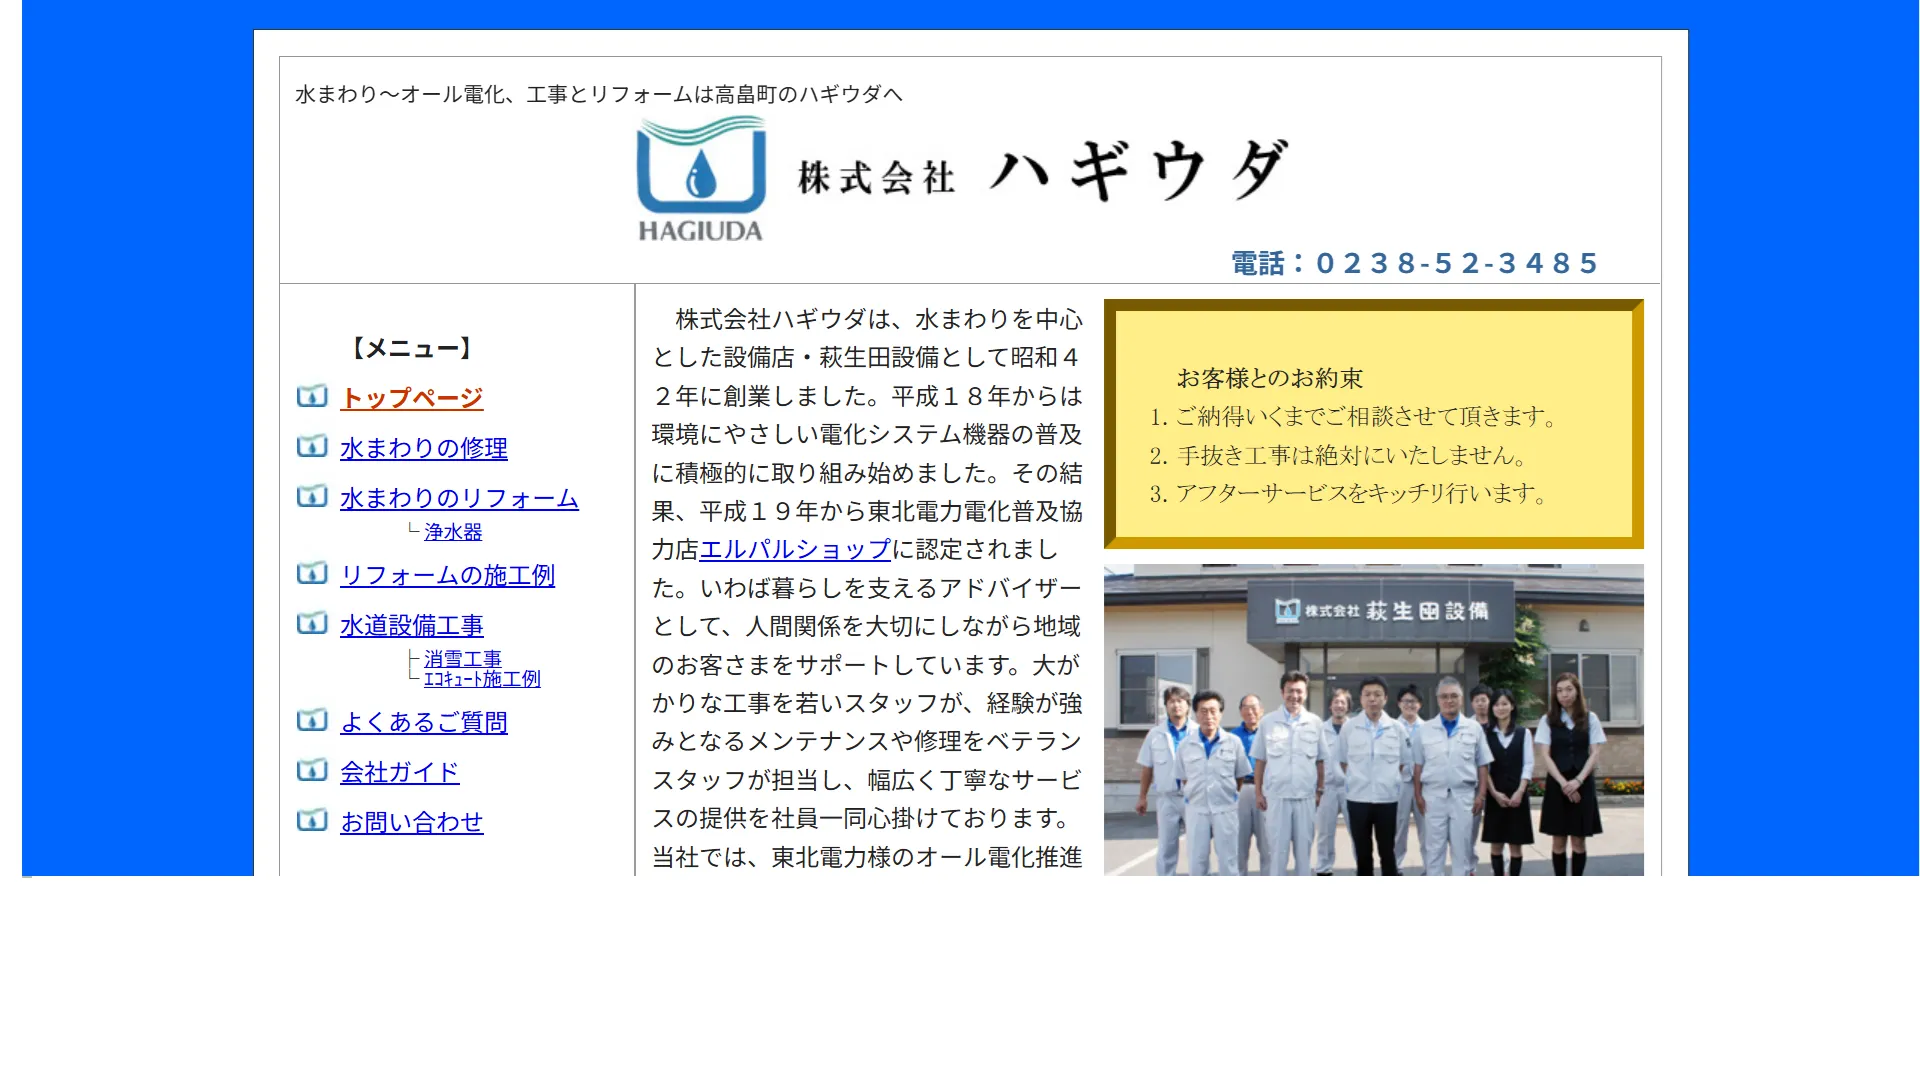Screen dimensions: 1920x1080
Task: Click the icon beside リフォームの施工例
Action: (x=312, y=574)
